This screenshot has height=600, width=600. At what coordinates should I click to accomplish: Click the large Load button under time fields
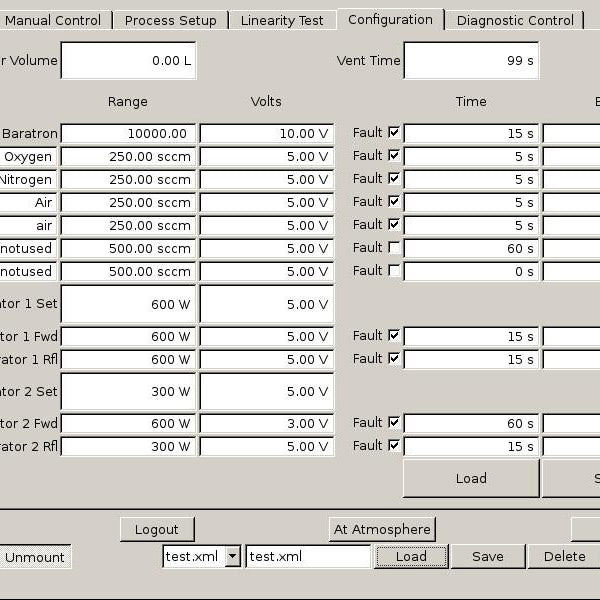(471, 478)
